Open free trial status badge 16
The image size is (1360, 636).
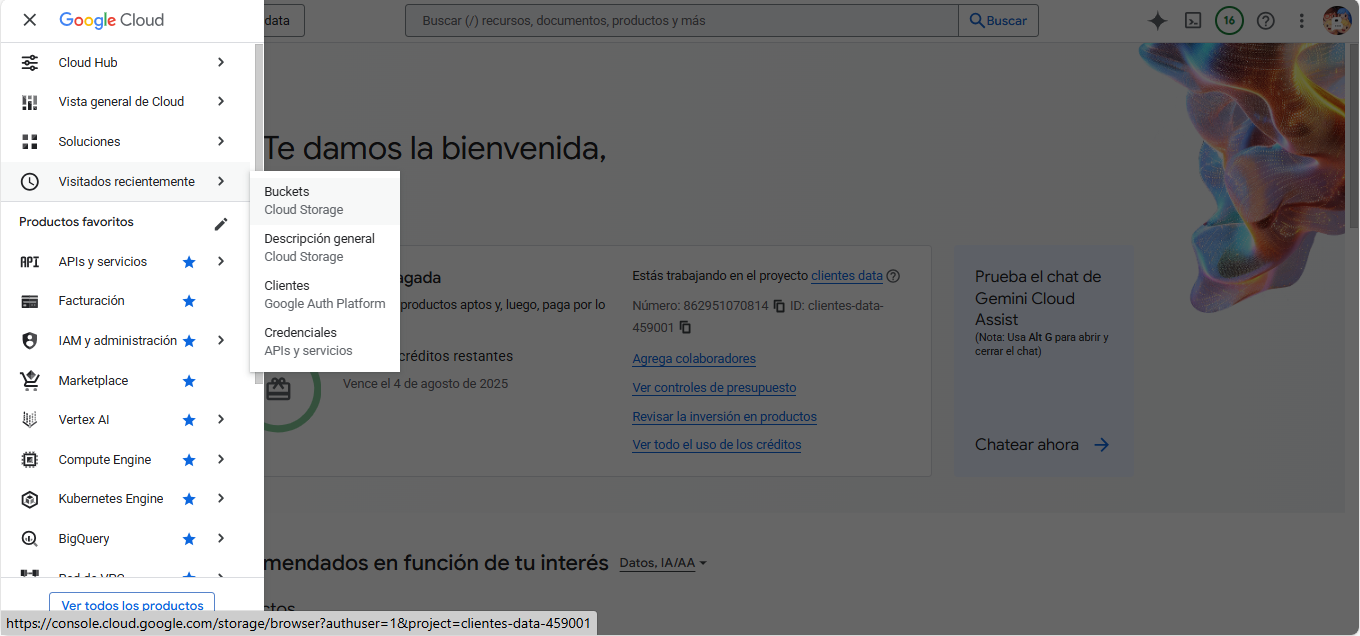coord(1229,20)
